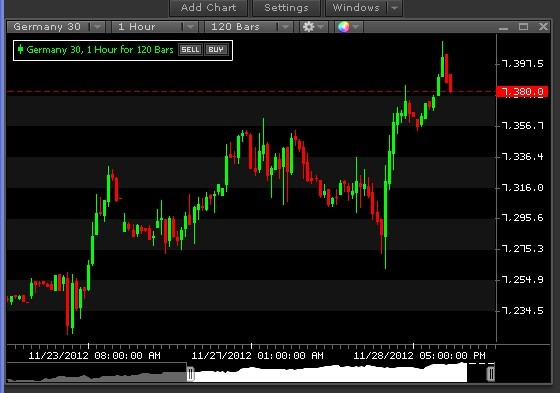Click the left range slider handle
Viewport: 560px width, 393px height.
(x=191, y=374)
